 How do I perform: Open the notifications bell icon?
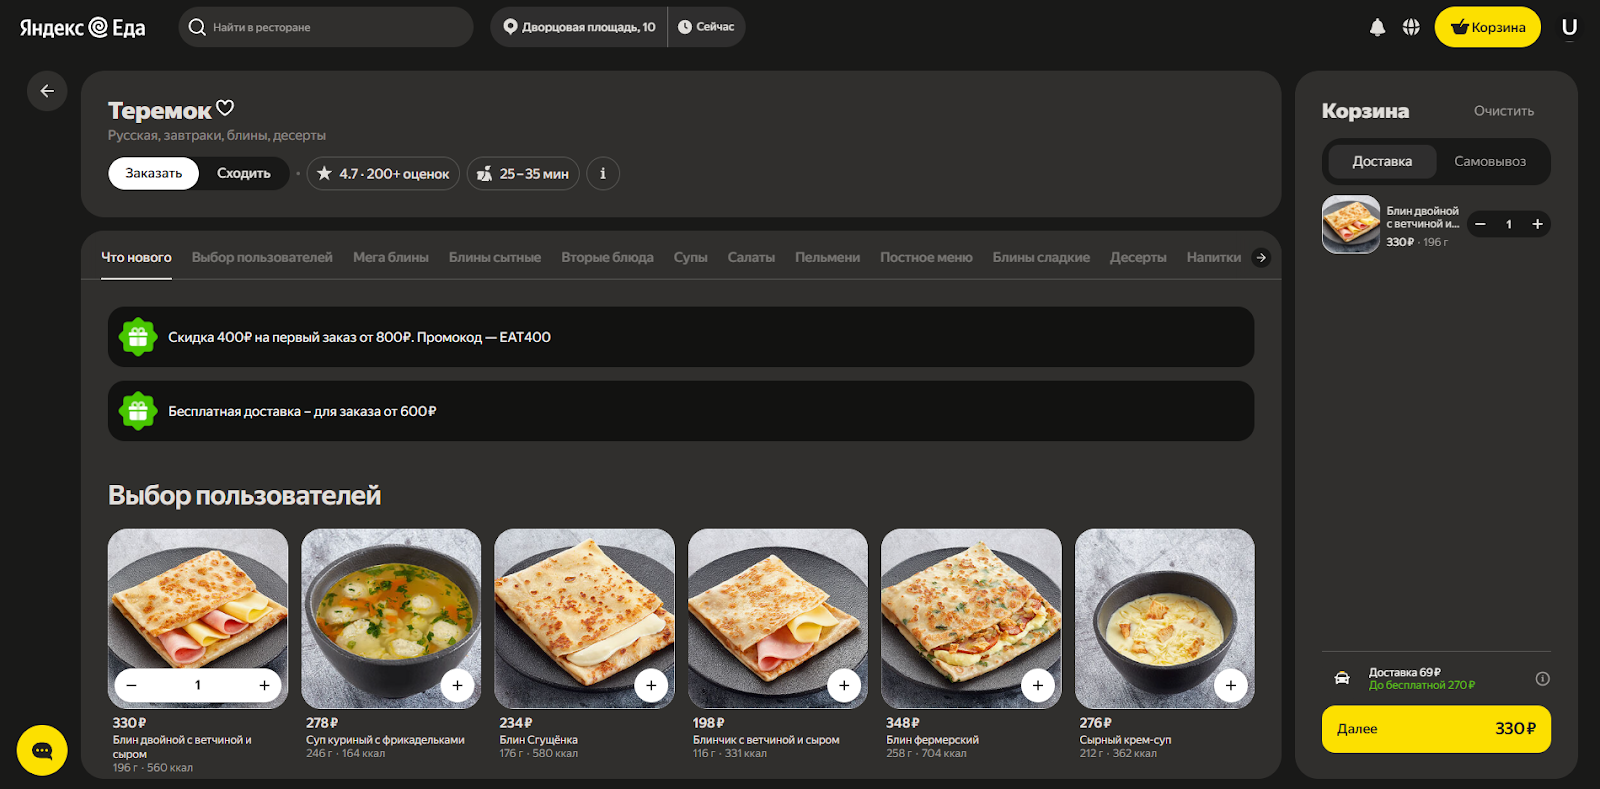click(x=1377, y=27)
